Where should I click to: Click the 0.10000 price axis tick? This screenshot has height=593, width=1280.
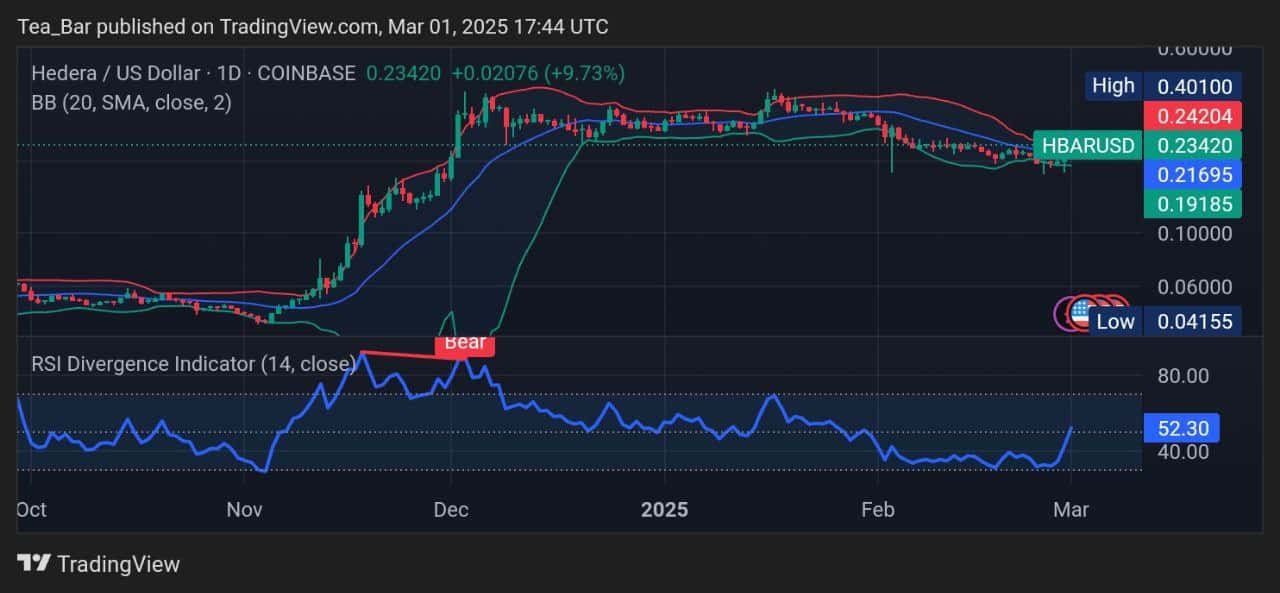1197,233
